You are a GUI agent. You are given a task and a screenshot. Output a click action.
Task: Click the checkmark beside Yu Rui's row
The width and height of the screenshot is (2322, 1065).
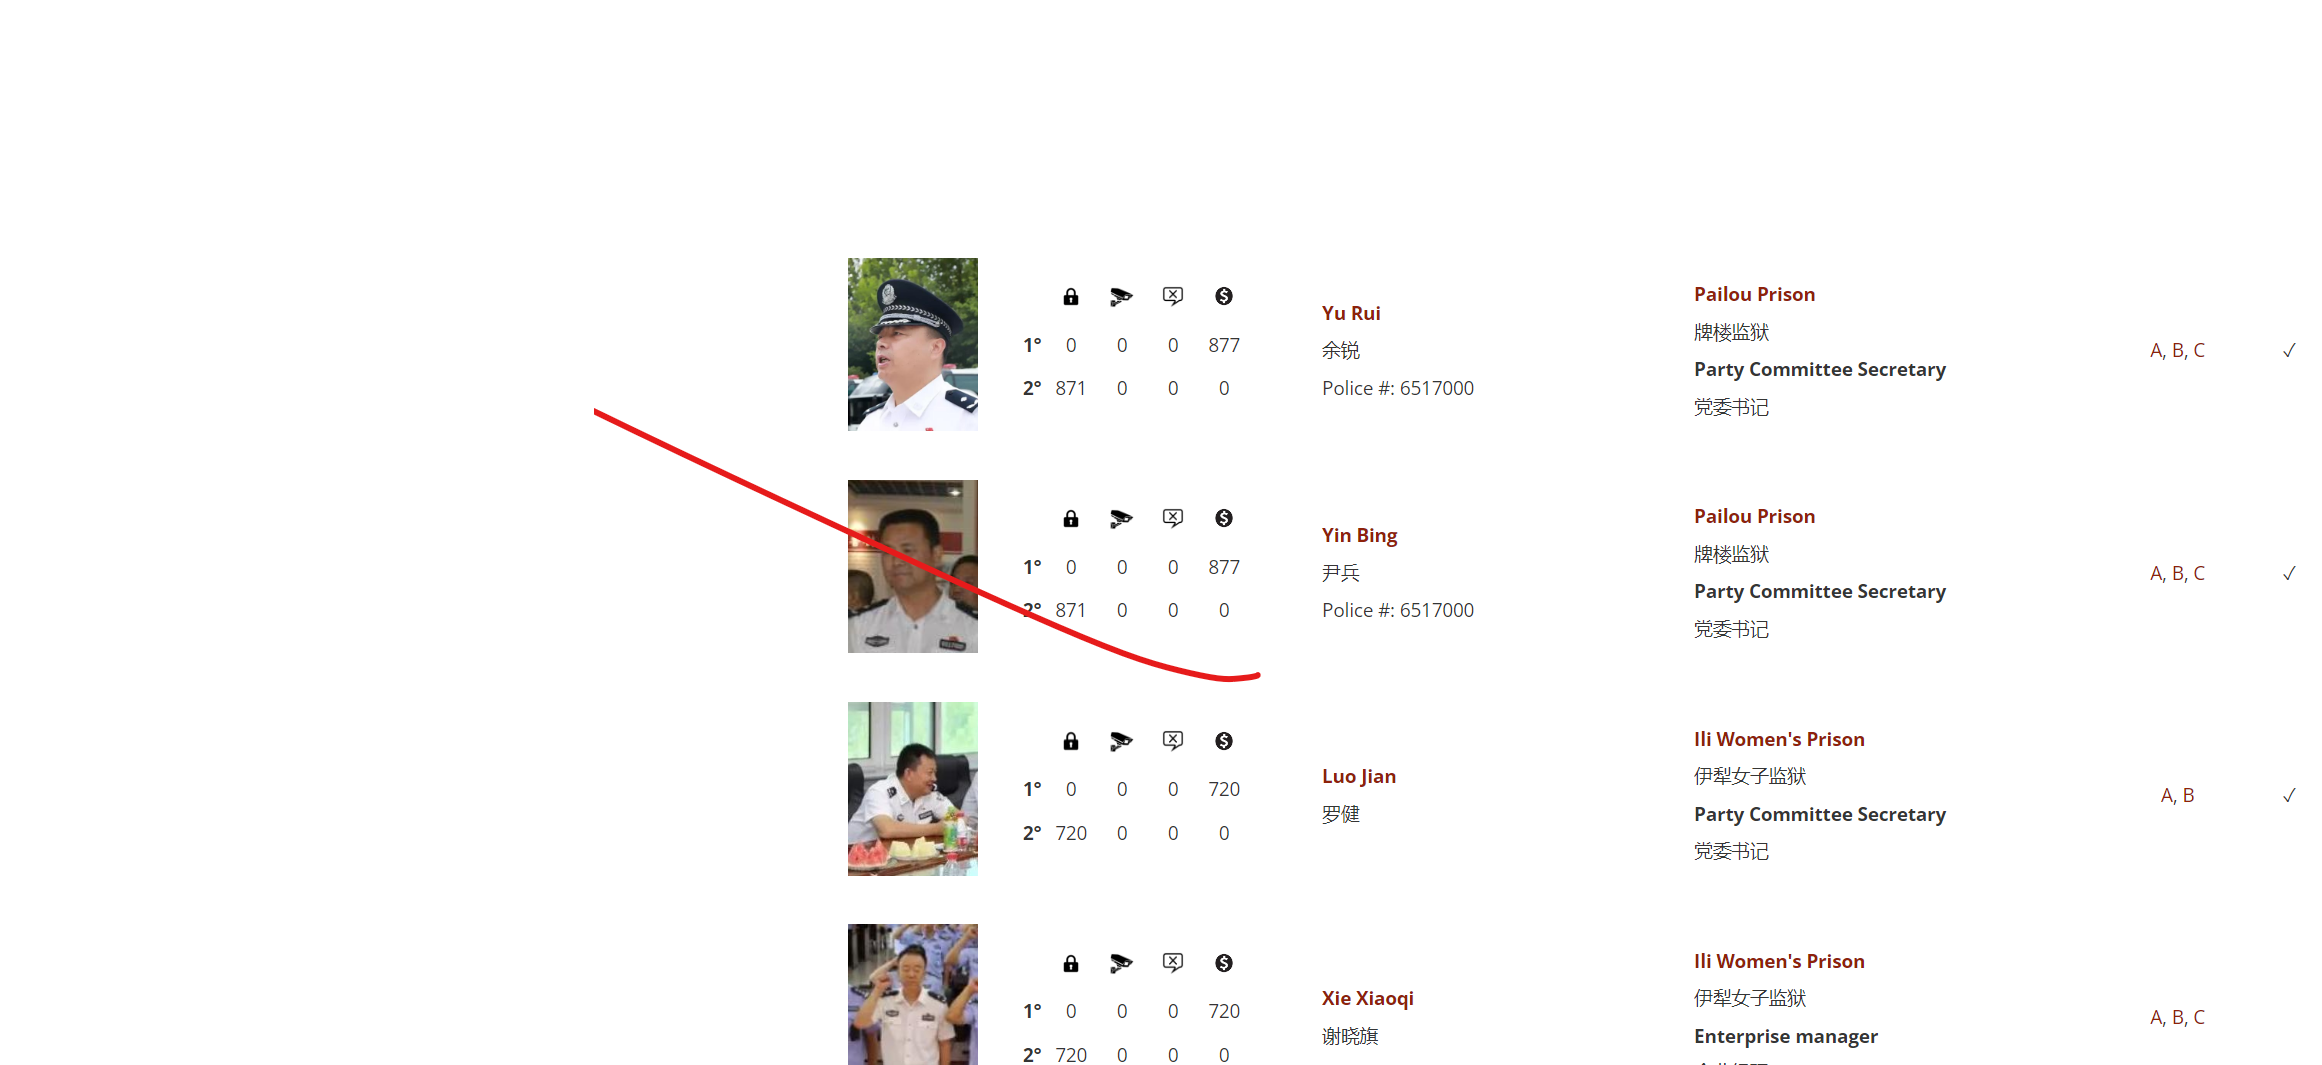point(2289,350)
